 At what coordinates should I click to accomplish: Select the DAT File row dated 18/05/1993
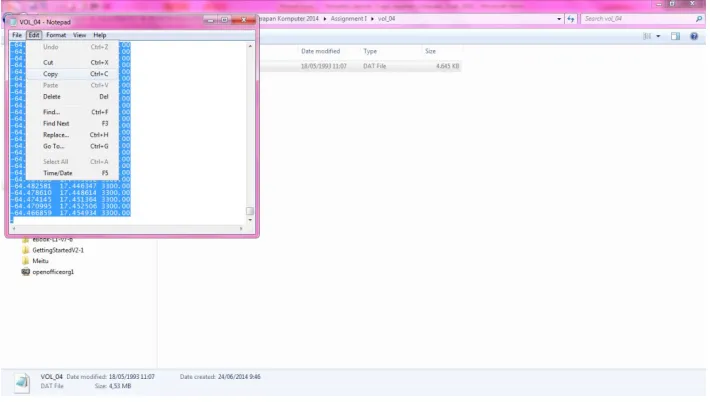click(360, 66)
